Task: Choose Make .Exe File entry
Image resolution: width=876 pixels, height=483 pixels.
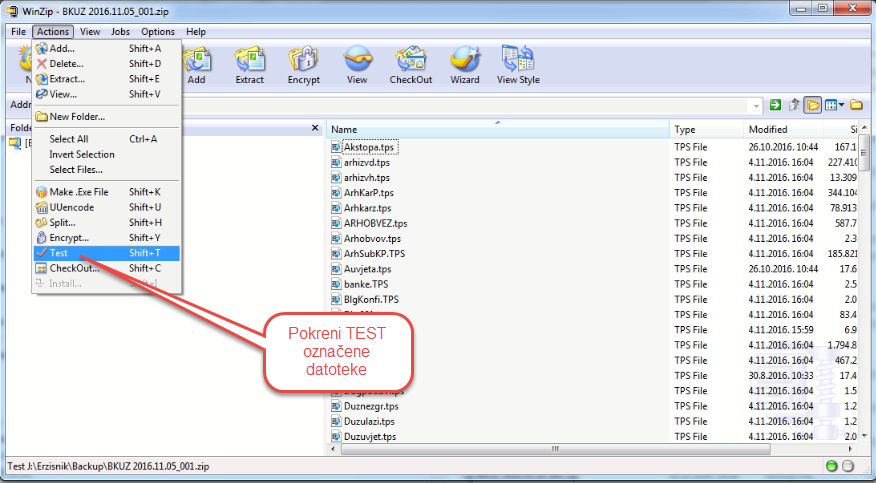Action: point(106,192)
